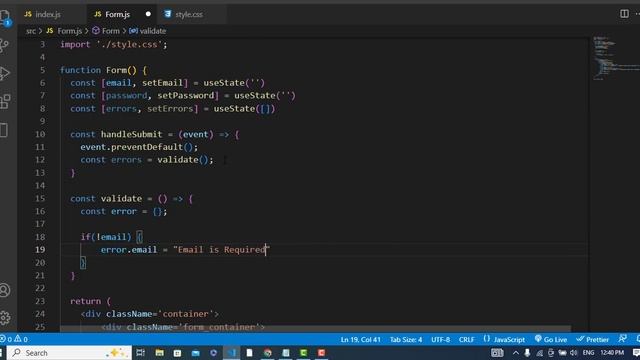640x360 pixels.
Task: Open the green C app in taskbar
Action: point(303,353)
